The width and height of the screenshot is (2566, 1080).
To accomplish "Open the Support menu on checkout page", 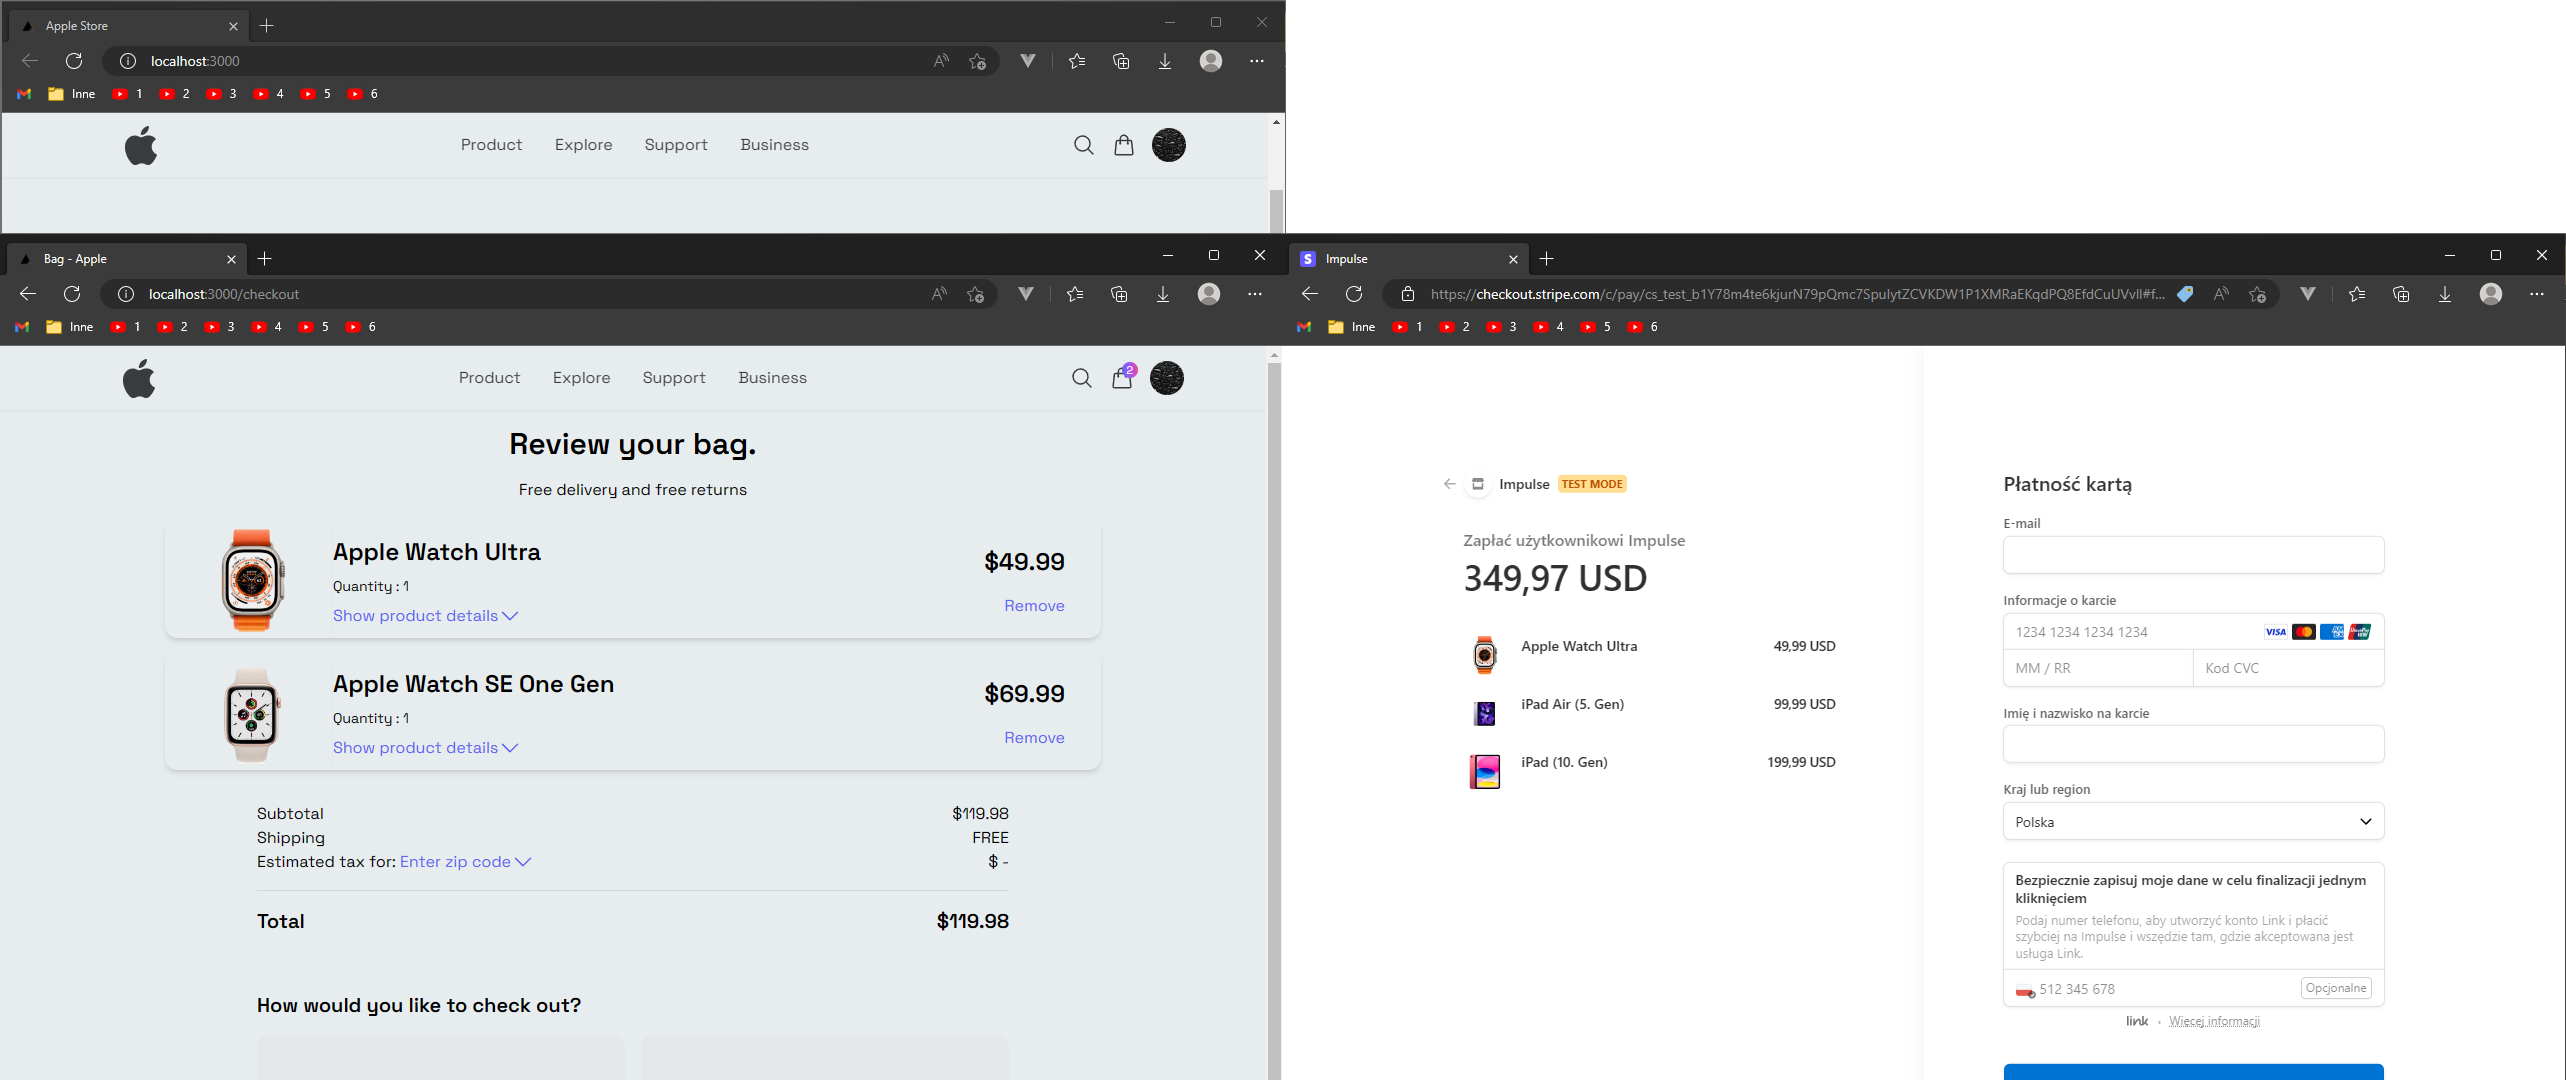I will pos(673,378).
